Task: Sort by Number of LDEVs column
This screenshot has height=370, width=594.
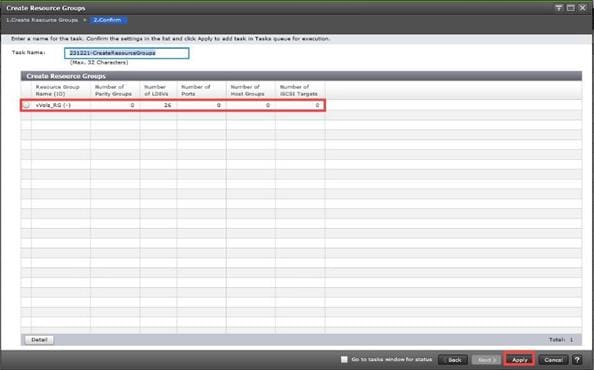Action: [158, 90]
